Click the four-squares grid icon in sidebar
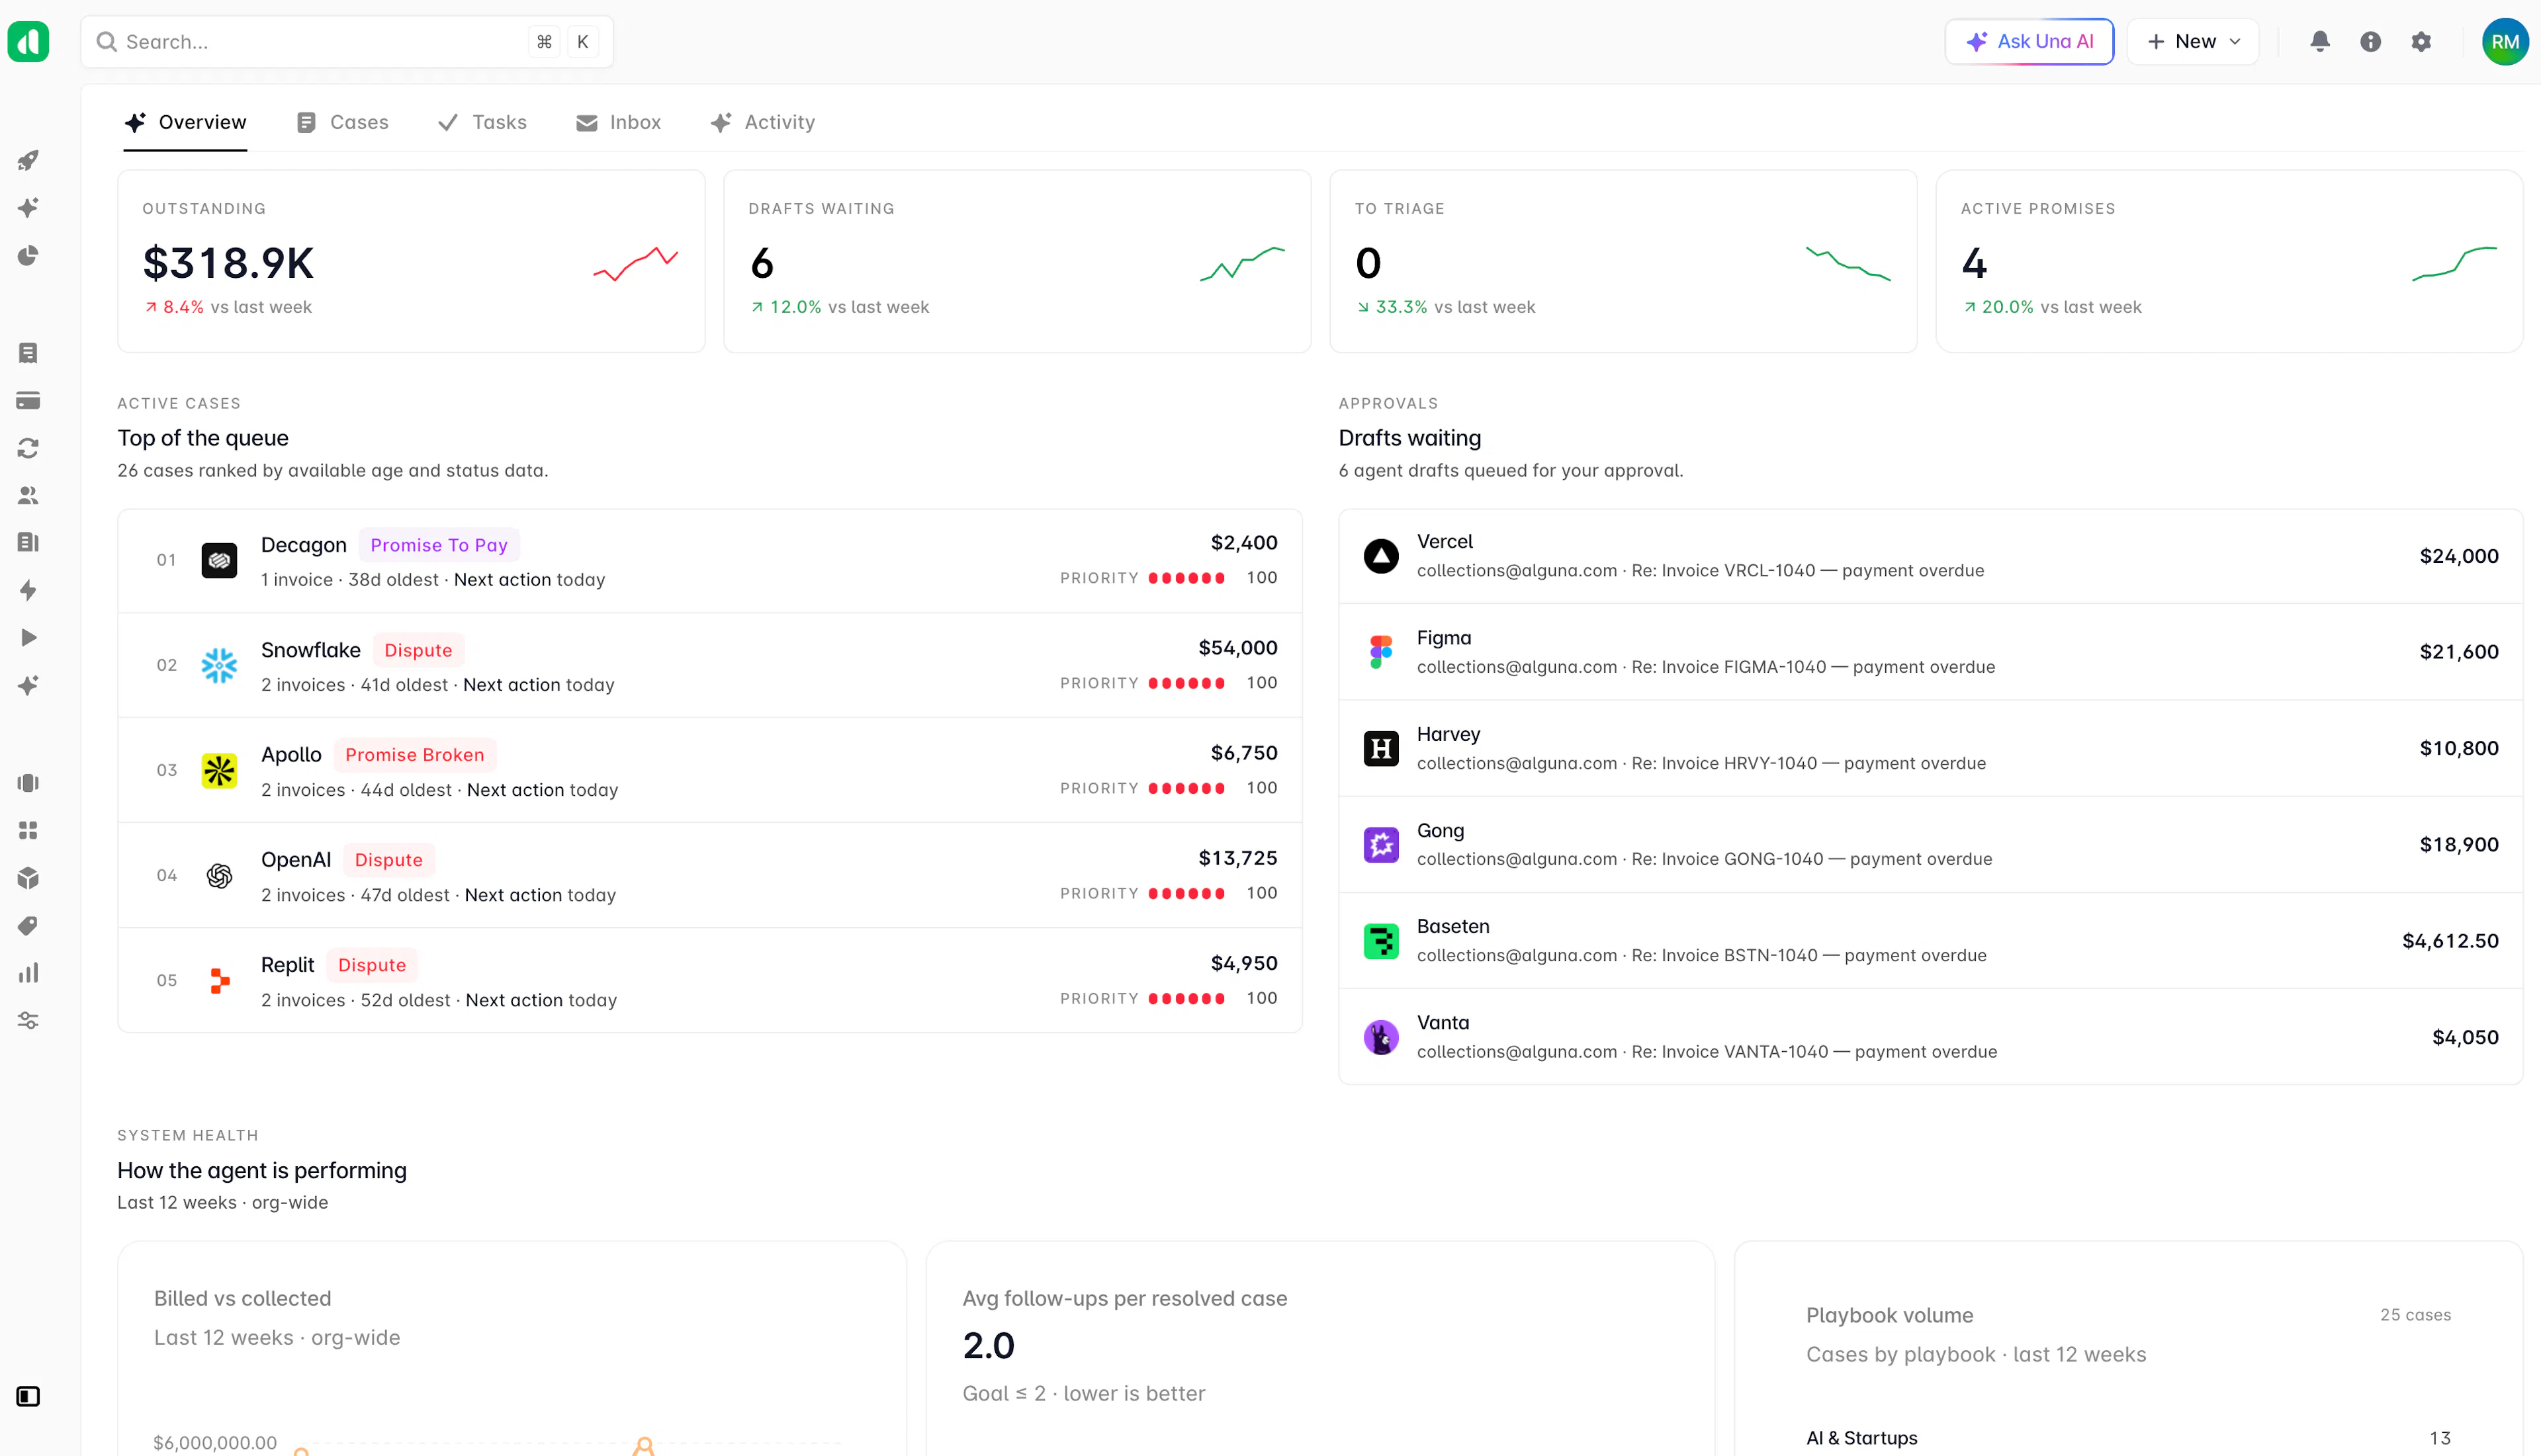The image size is (2541, 1456). coord(28,830)
